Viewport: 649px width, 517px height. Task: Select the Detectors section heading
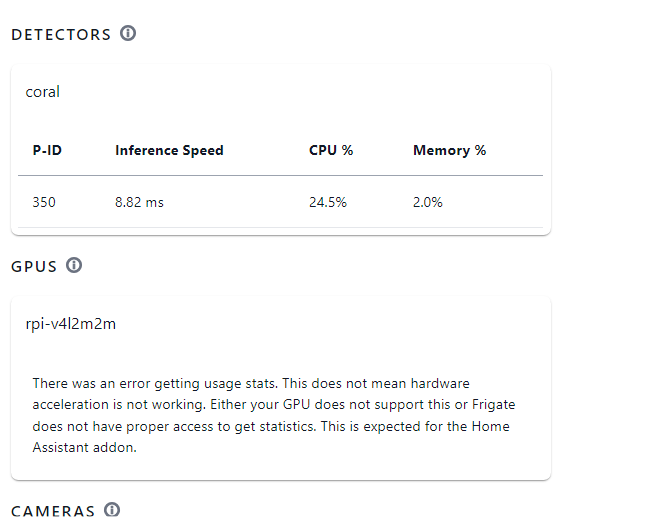click(x=61, y=35)
